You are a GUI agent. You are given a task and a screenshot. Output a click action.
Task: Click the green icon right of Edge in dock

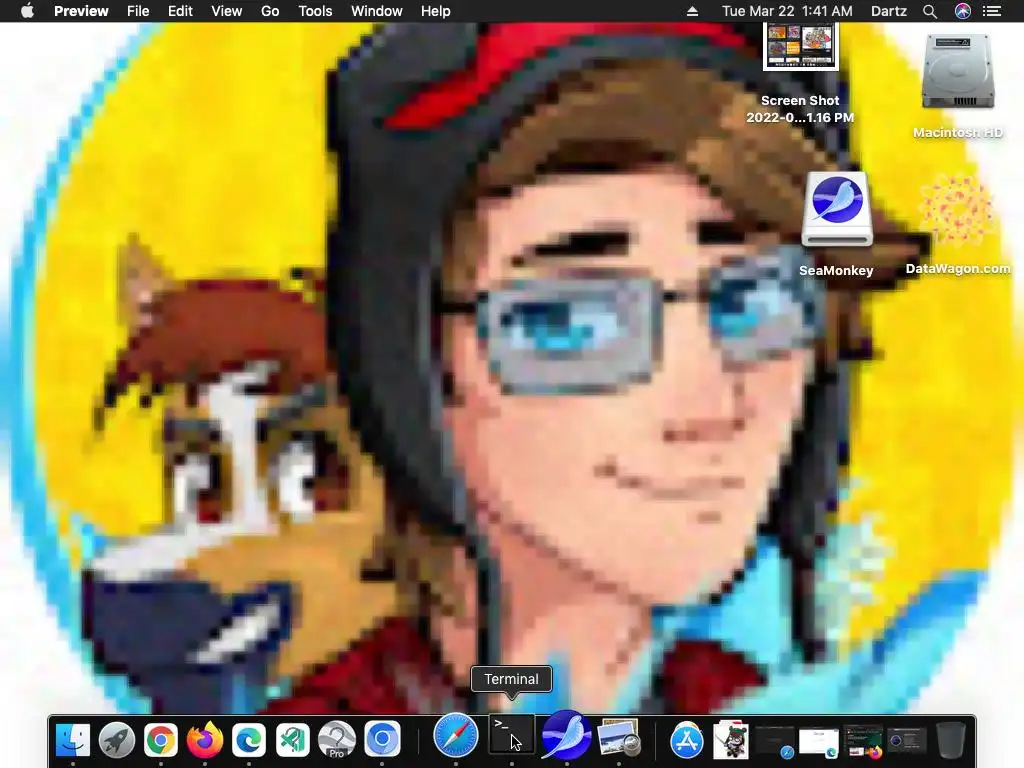click(x=293, y=740)
